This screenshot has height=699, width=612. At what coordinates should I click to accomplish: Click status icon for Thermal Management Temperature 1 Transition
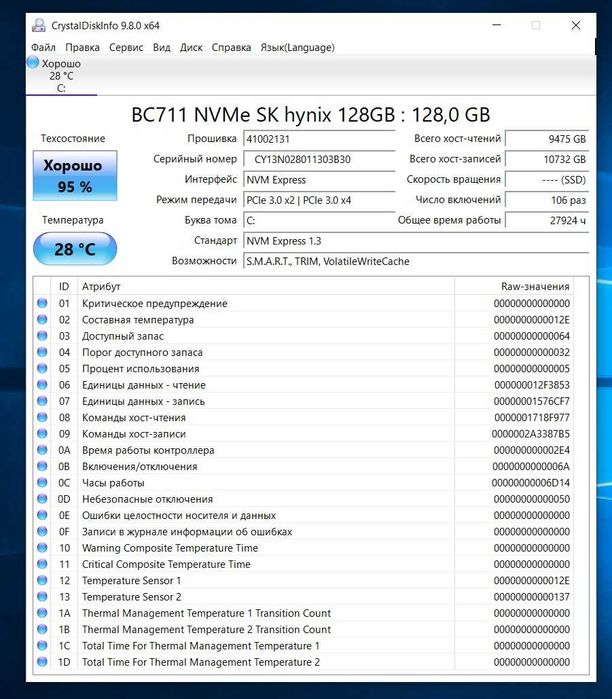[x=42, y=613]
